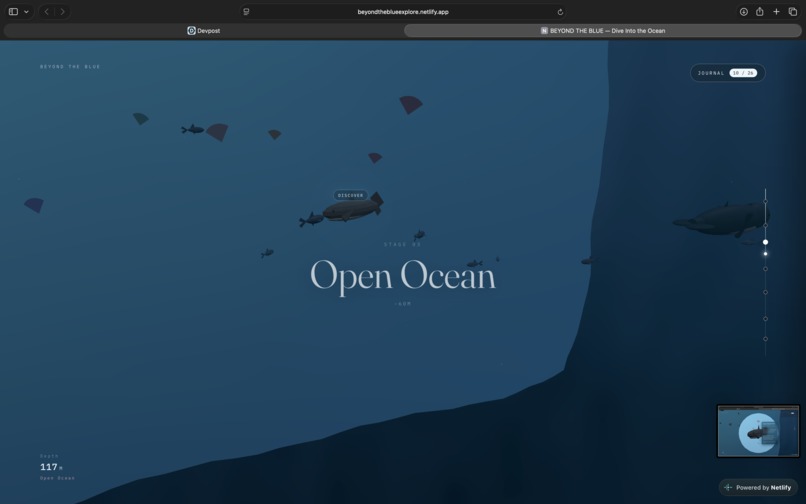Click the N favicon in Beyond the Blue tab
This screenshot has height=504, width=806.
(544, 31)
